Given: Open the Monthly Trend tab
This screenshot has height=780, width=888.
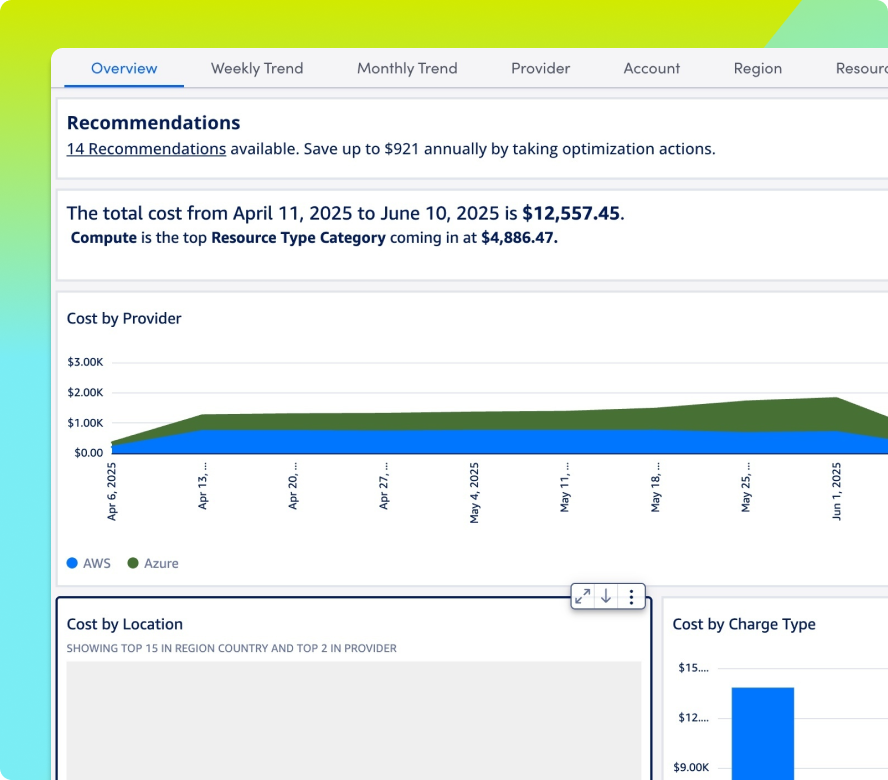Looking at the screenshot, I should pyautogui.click(x=407, y=69).
